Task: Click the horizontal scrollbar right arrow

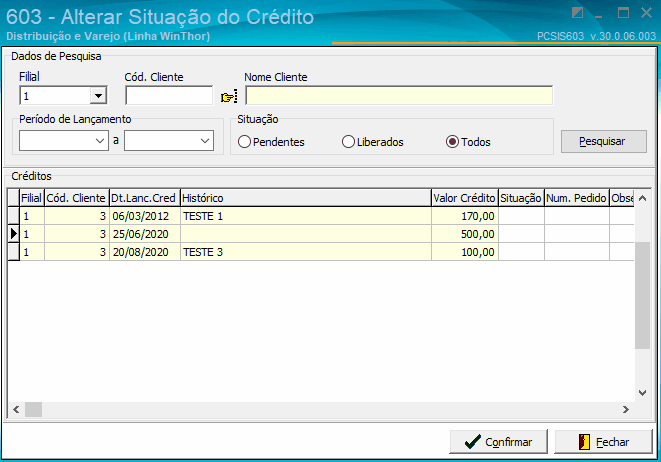Action: 626,409
